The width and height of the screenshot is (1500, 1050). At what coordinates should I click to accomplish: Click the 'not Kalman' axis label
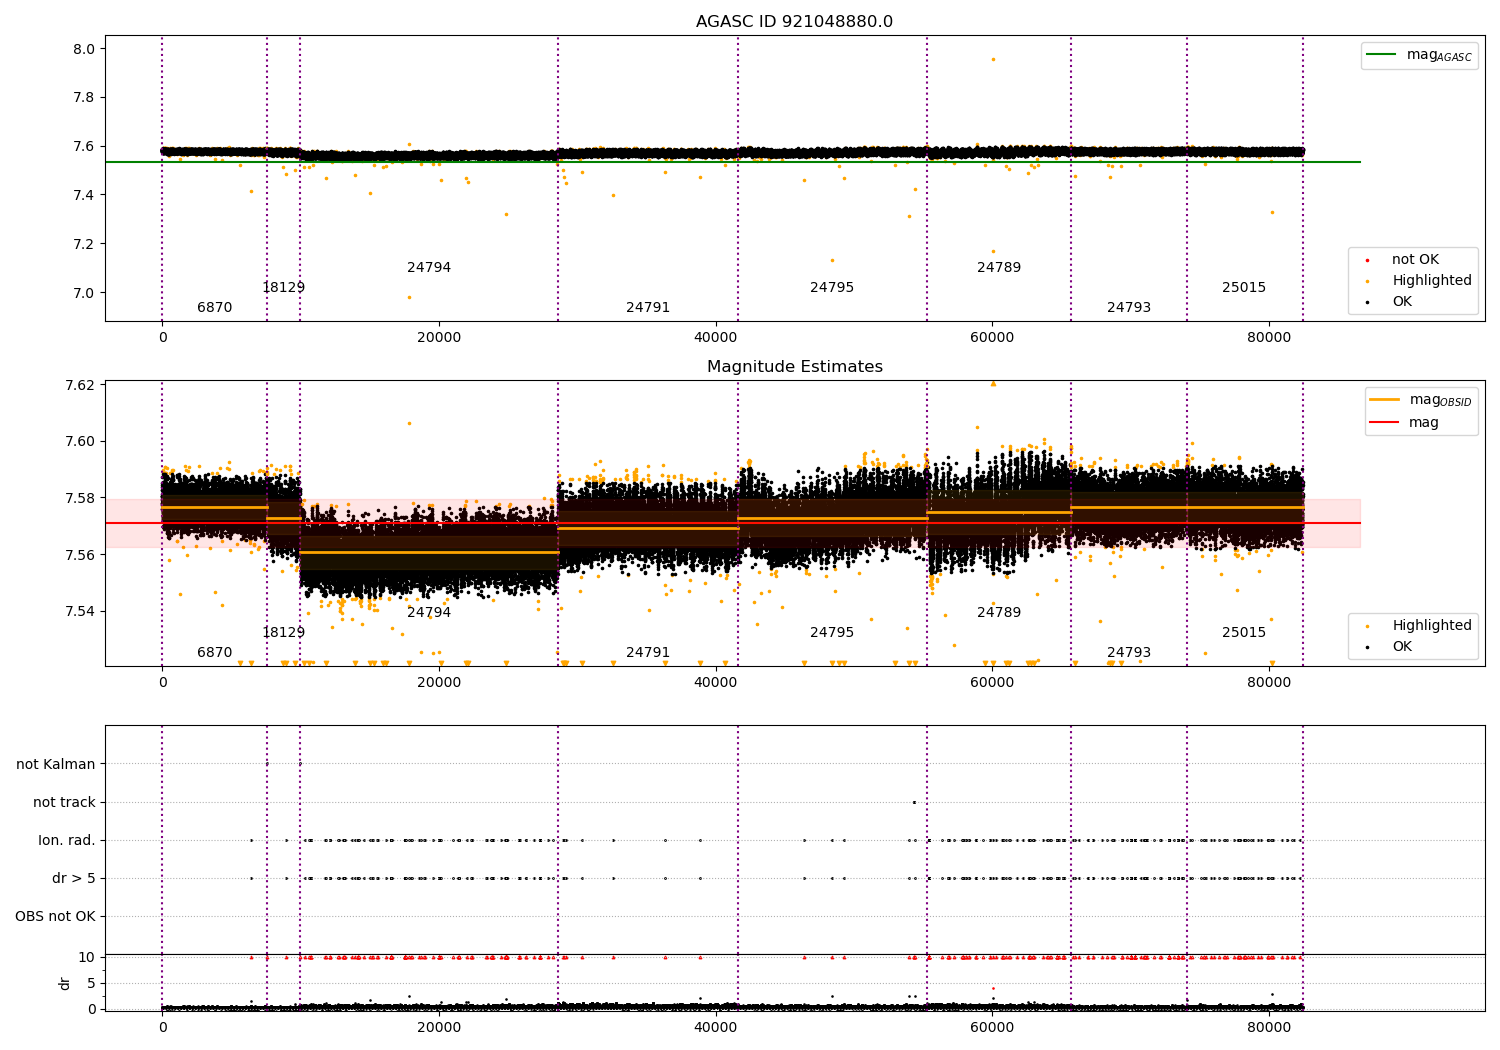56,764
